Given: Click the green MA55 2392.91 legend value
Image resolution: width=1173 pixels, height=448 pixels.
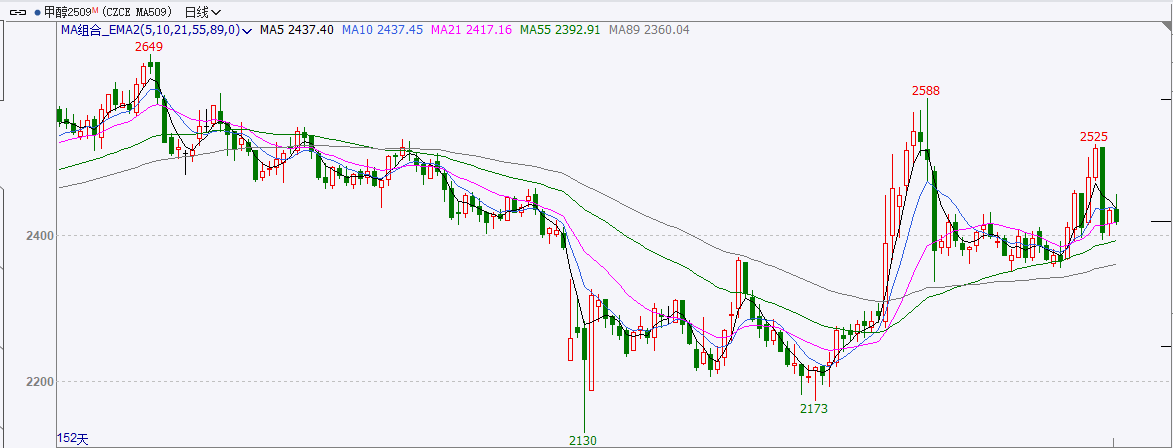Looking at the screenshot, I should tap(560, 30).
